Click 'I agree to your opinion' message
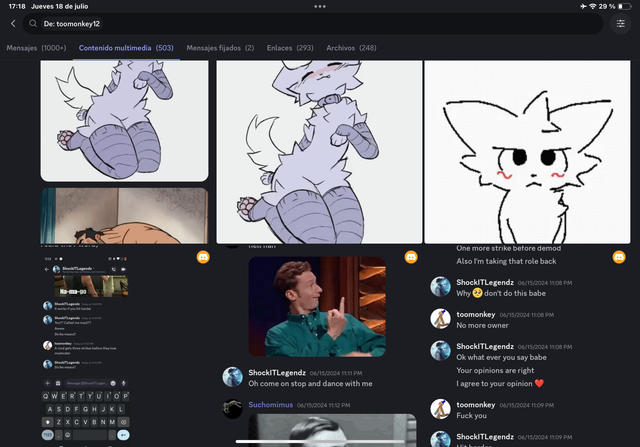This screenshot has width=640, height=447. [x=500, y=384]
